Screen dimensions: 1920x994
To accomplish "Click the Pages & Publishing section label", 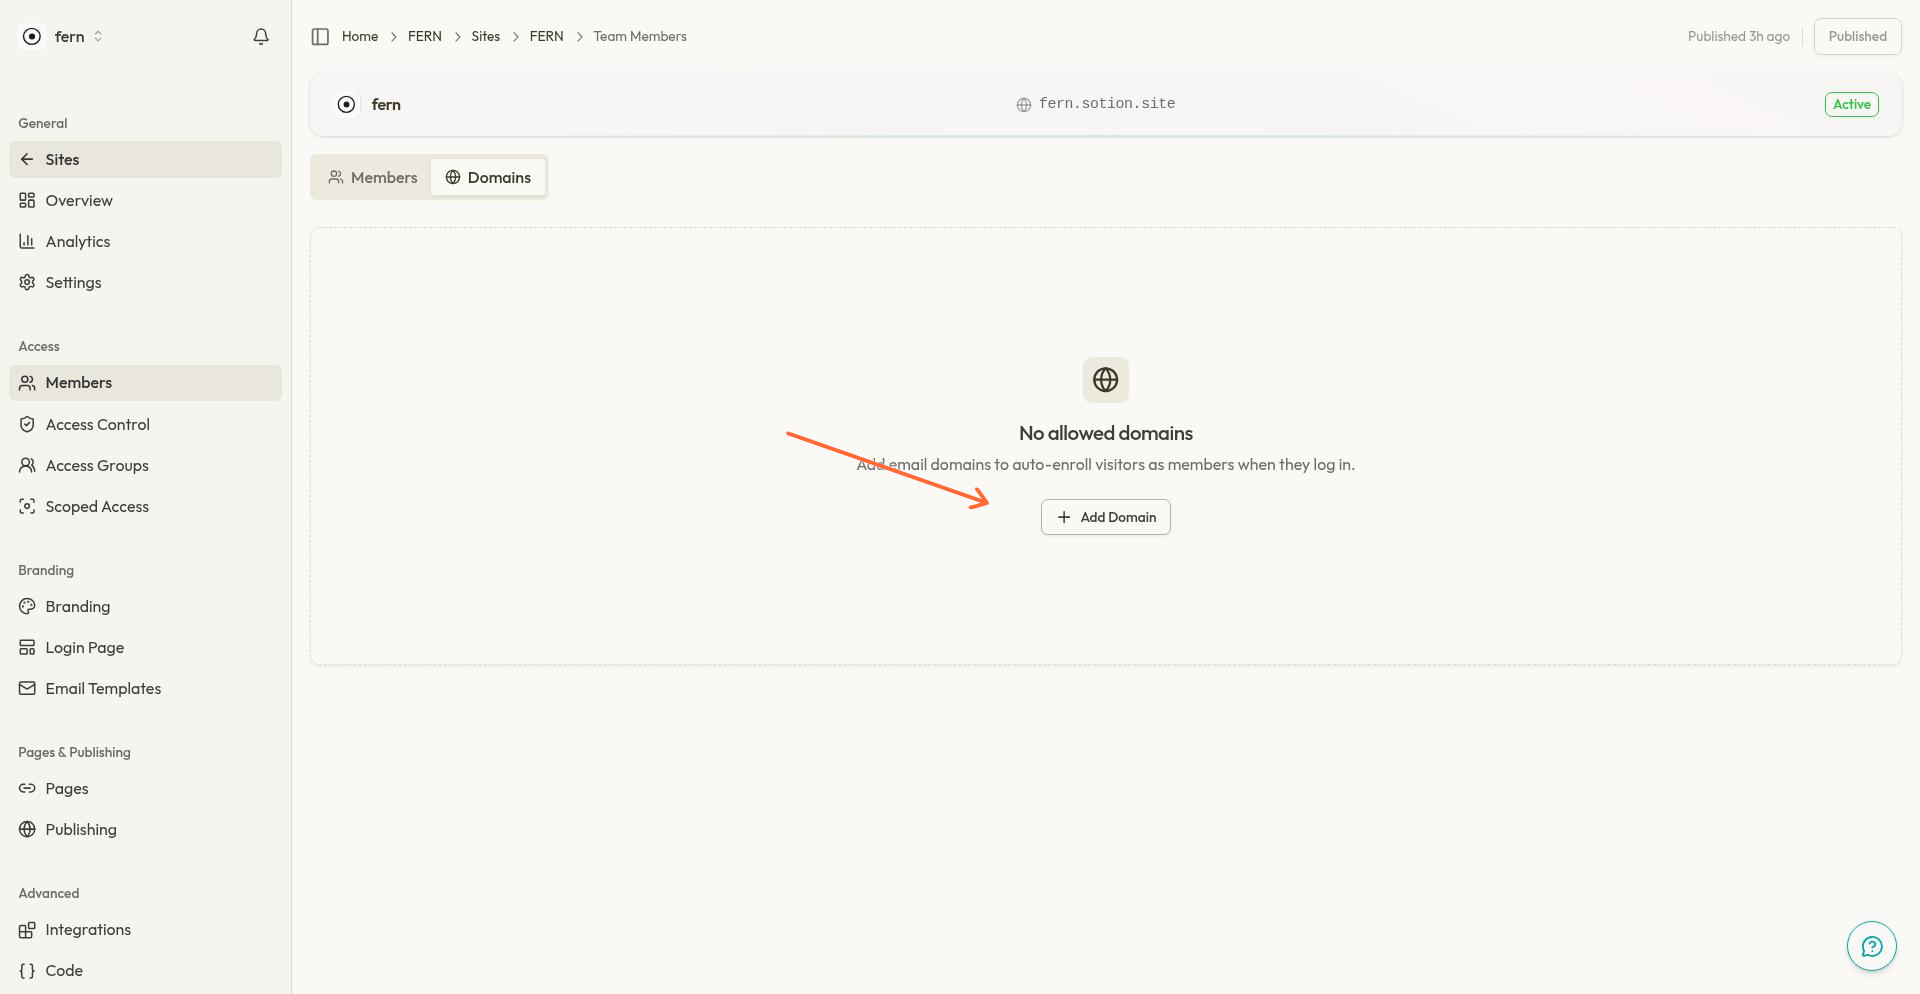I will (x=74, y=752).
